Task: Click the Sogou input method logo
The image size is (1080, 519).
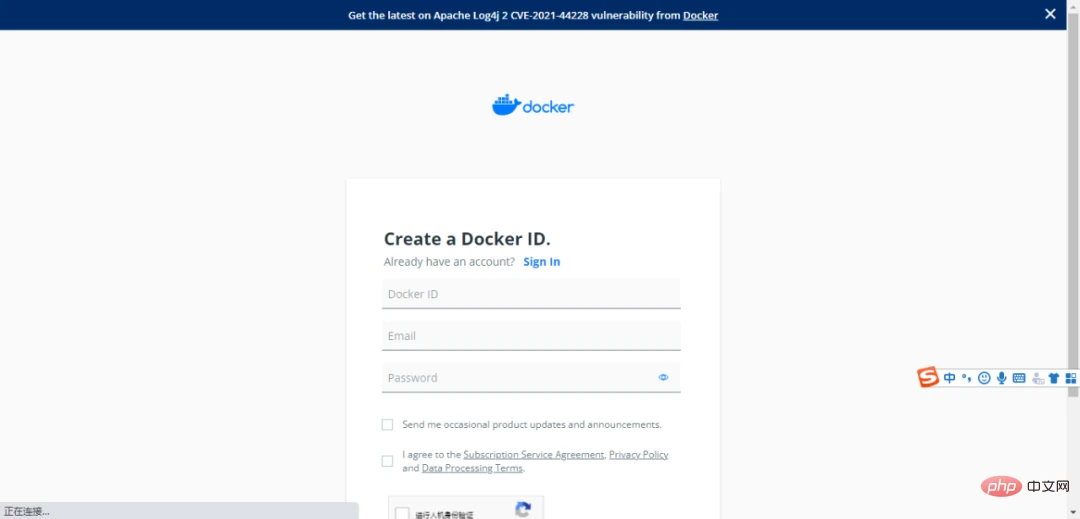Action: tap(928, 377)
